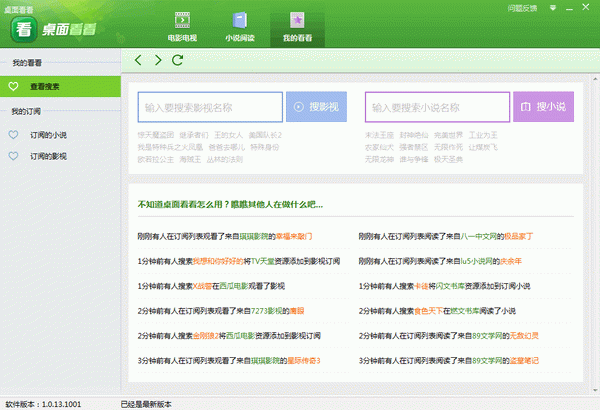This screenshot has width=600, height=410.
Task: Click the scrollbar down arrow
Action: point(595,390)
